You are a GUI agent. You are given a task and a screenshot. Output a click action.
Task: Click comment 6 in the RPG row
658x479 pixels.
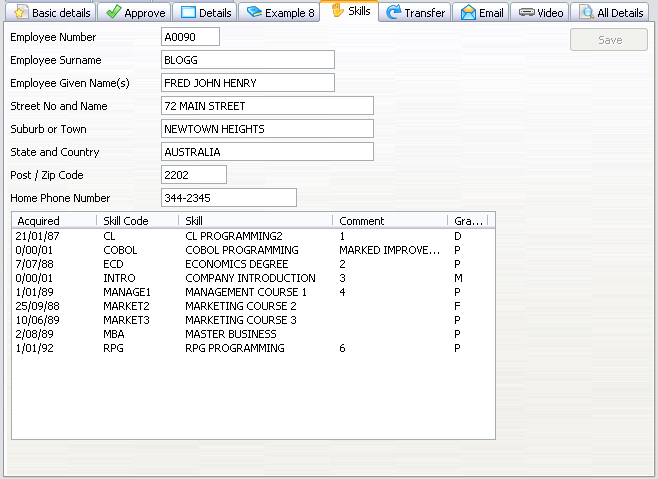pos(342,348)
